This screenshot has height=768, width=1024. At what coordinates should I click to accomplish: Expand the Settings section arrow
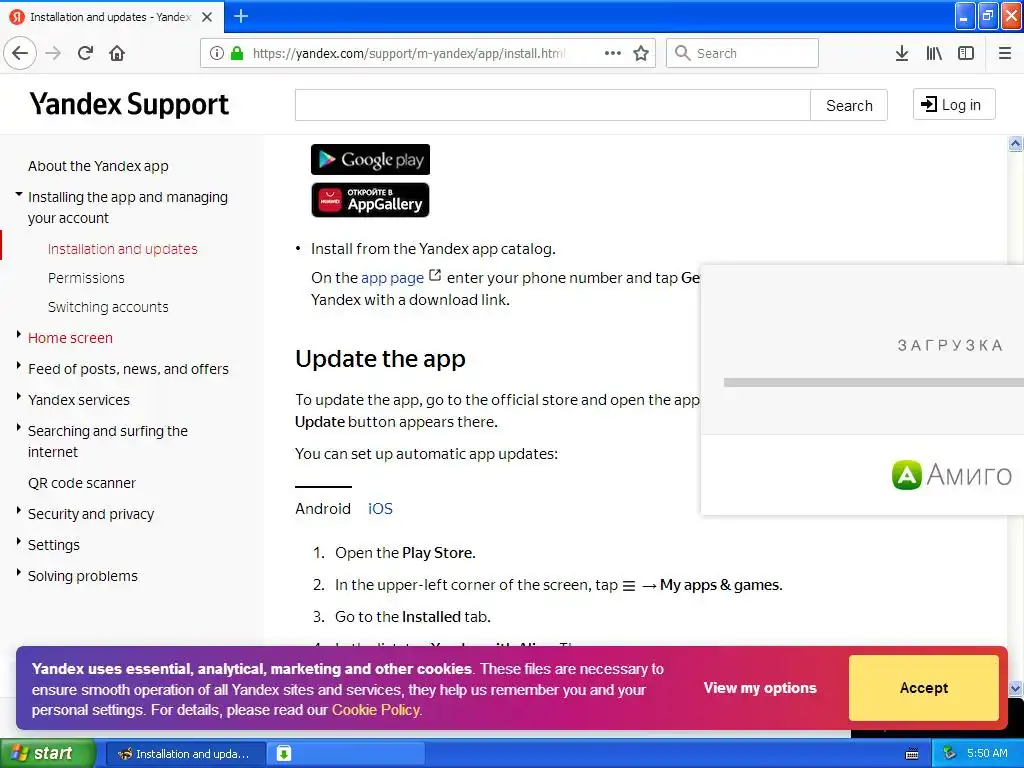19,542
